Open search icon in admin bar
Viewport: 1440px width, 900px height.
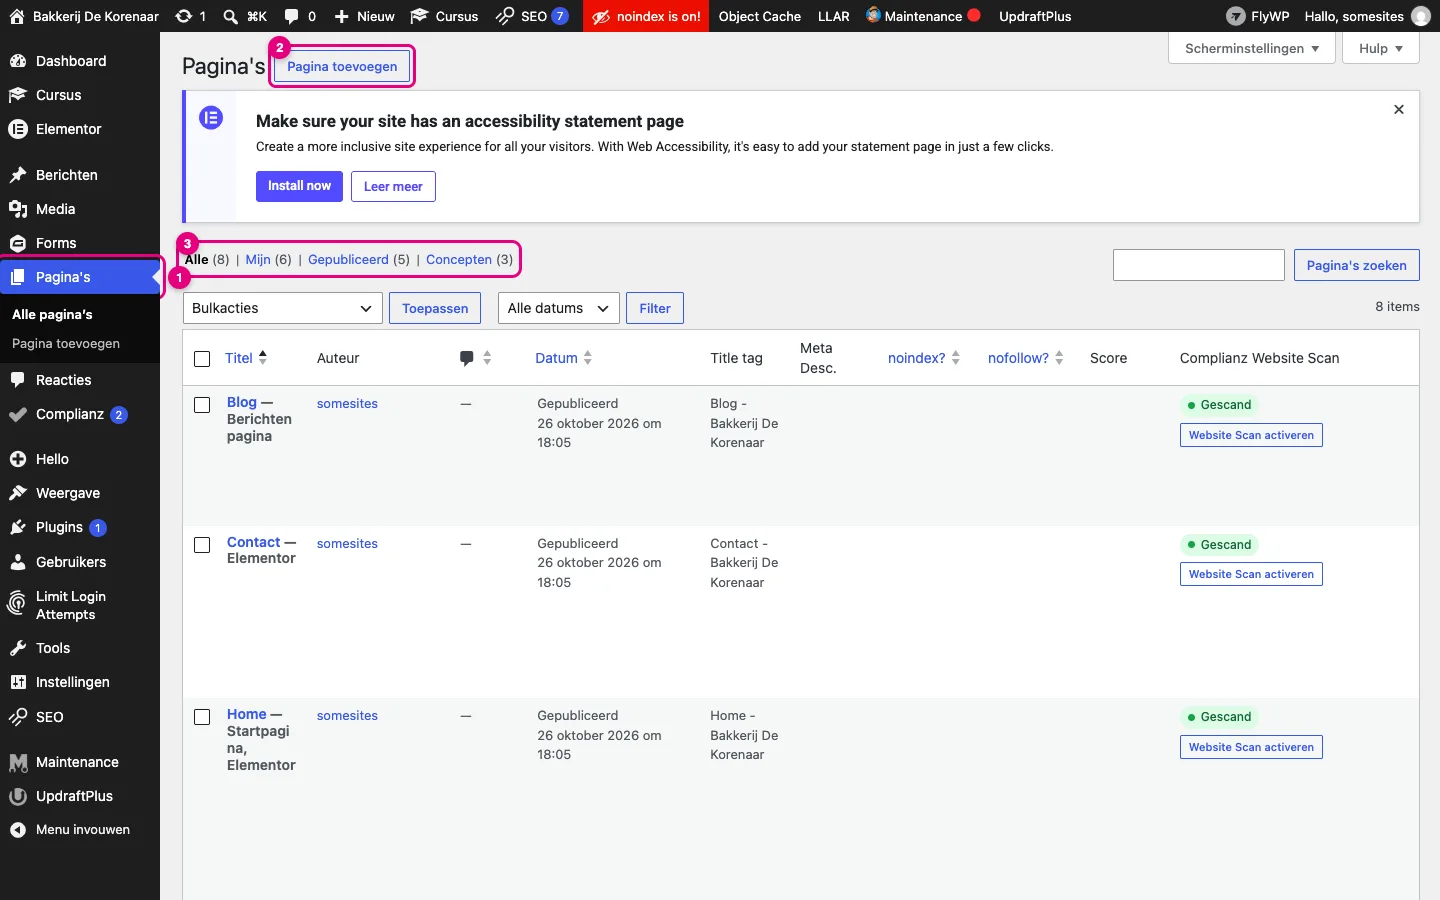231,16
